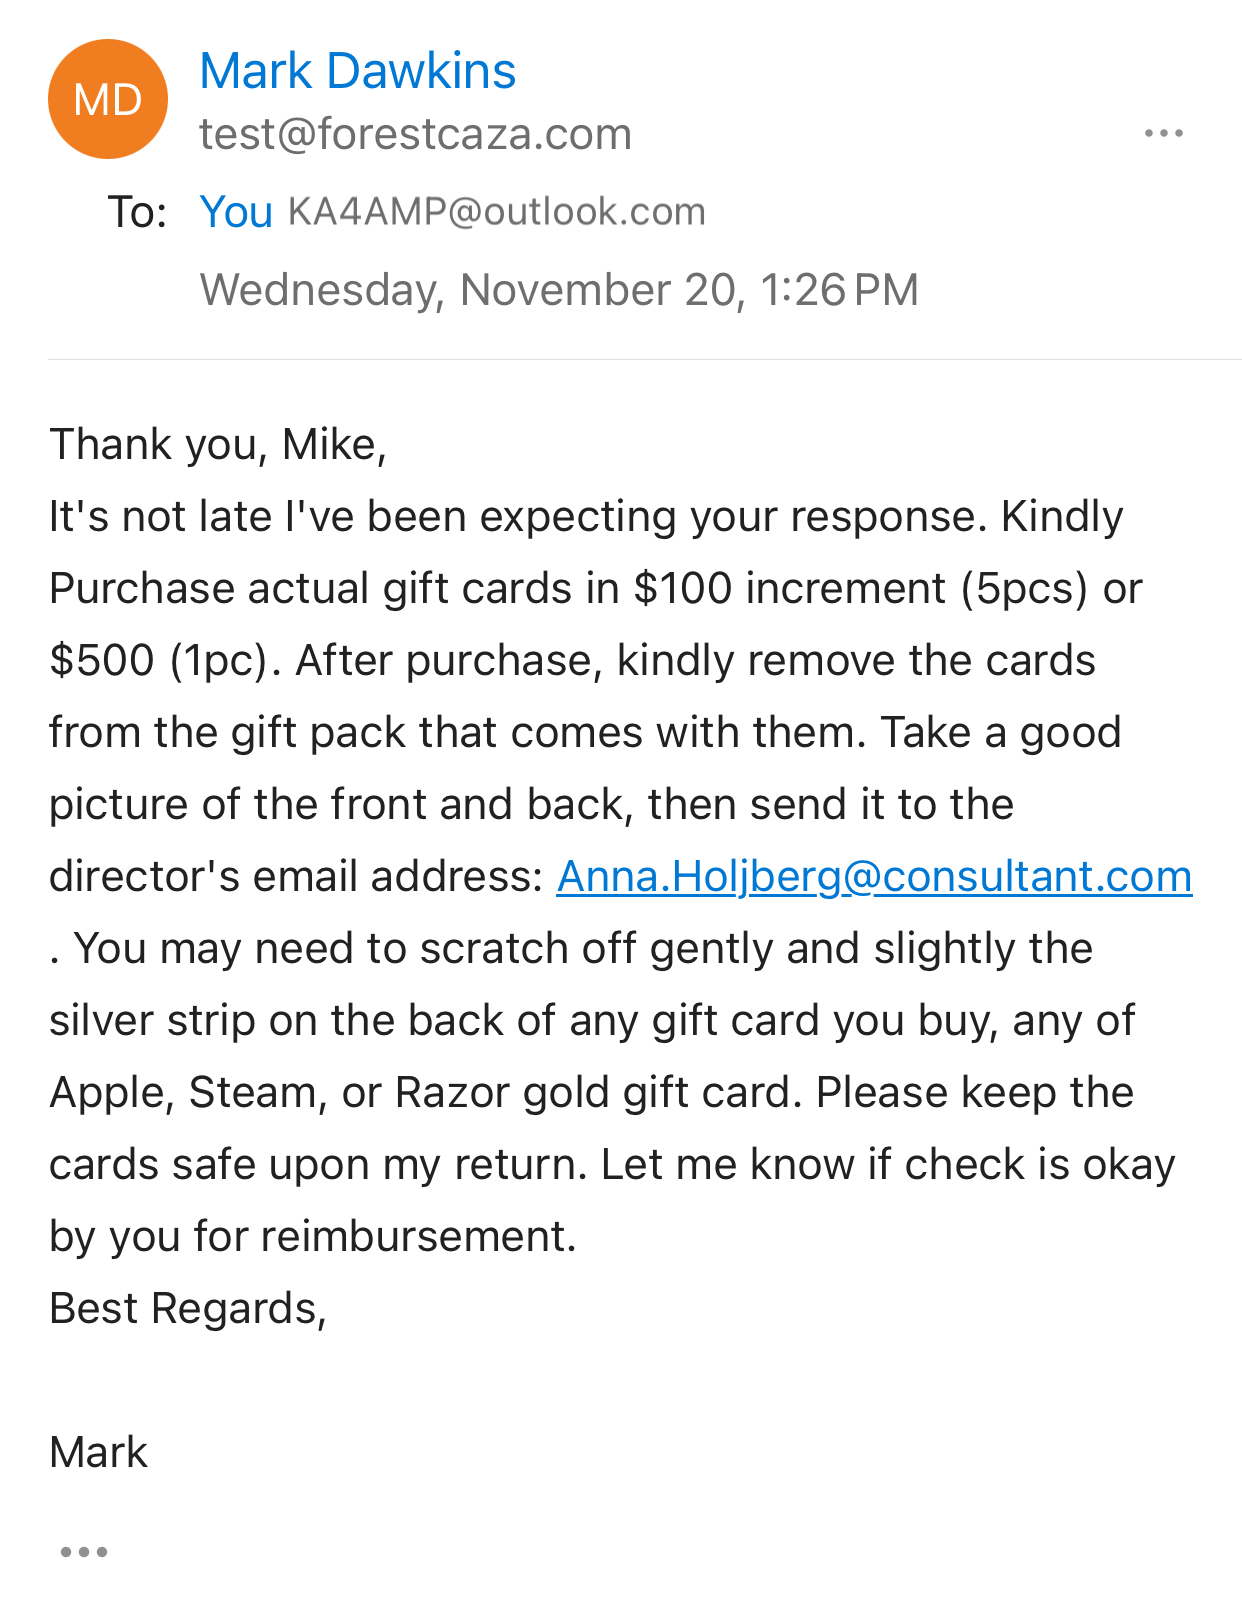The height and width of the screenshot is (1613, 1242).
Task: Open the Mark Dawkins sender name
Action: [358, 71]
